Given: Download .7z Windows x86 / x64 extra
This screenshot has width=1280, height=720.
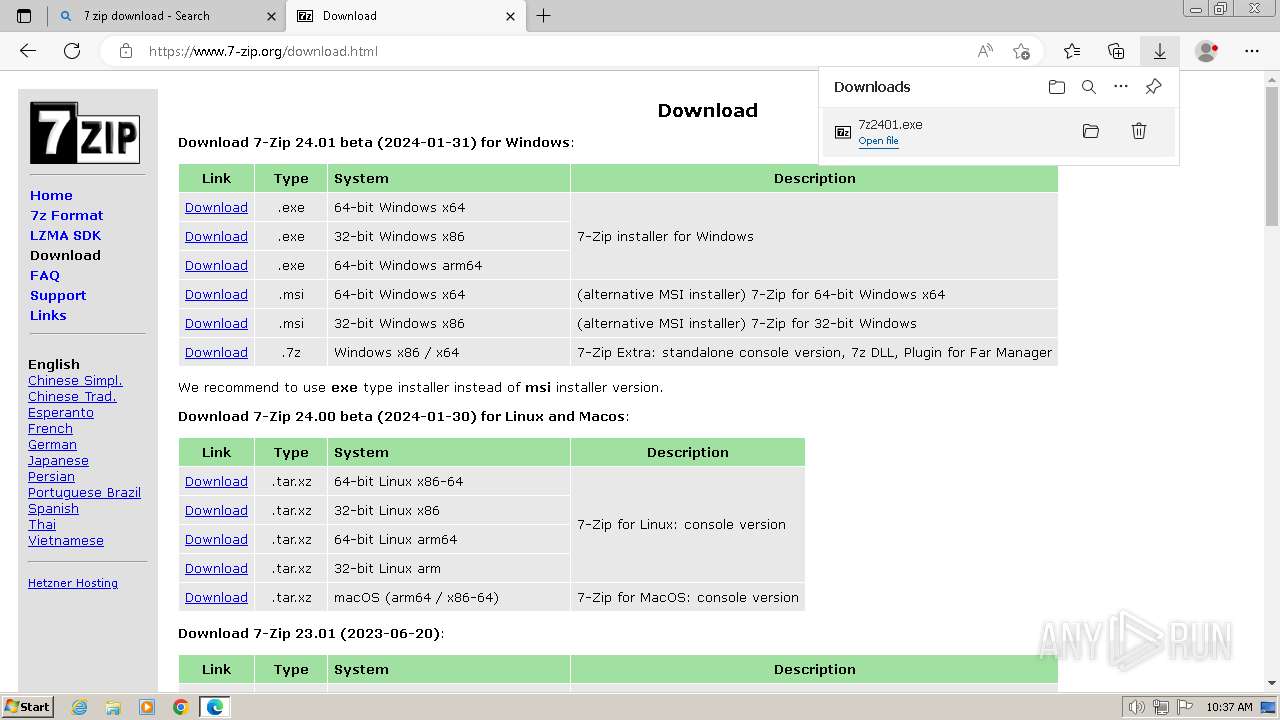Looking at the screenshot, I should [x=216, y=352].
